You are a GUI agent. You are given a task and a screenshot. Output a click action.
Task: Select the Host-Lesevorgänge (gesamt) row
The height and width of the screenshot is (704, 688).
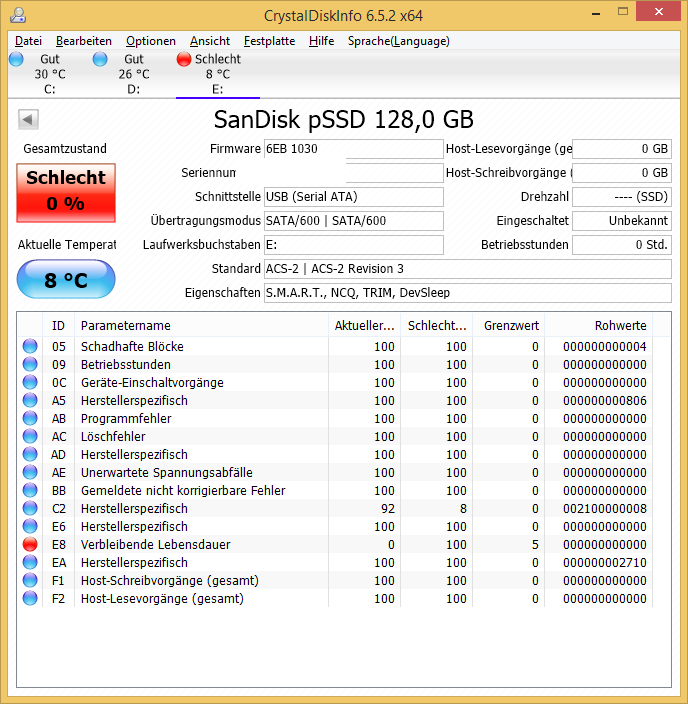coord(335,598)
